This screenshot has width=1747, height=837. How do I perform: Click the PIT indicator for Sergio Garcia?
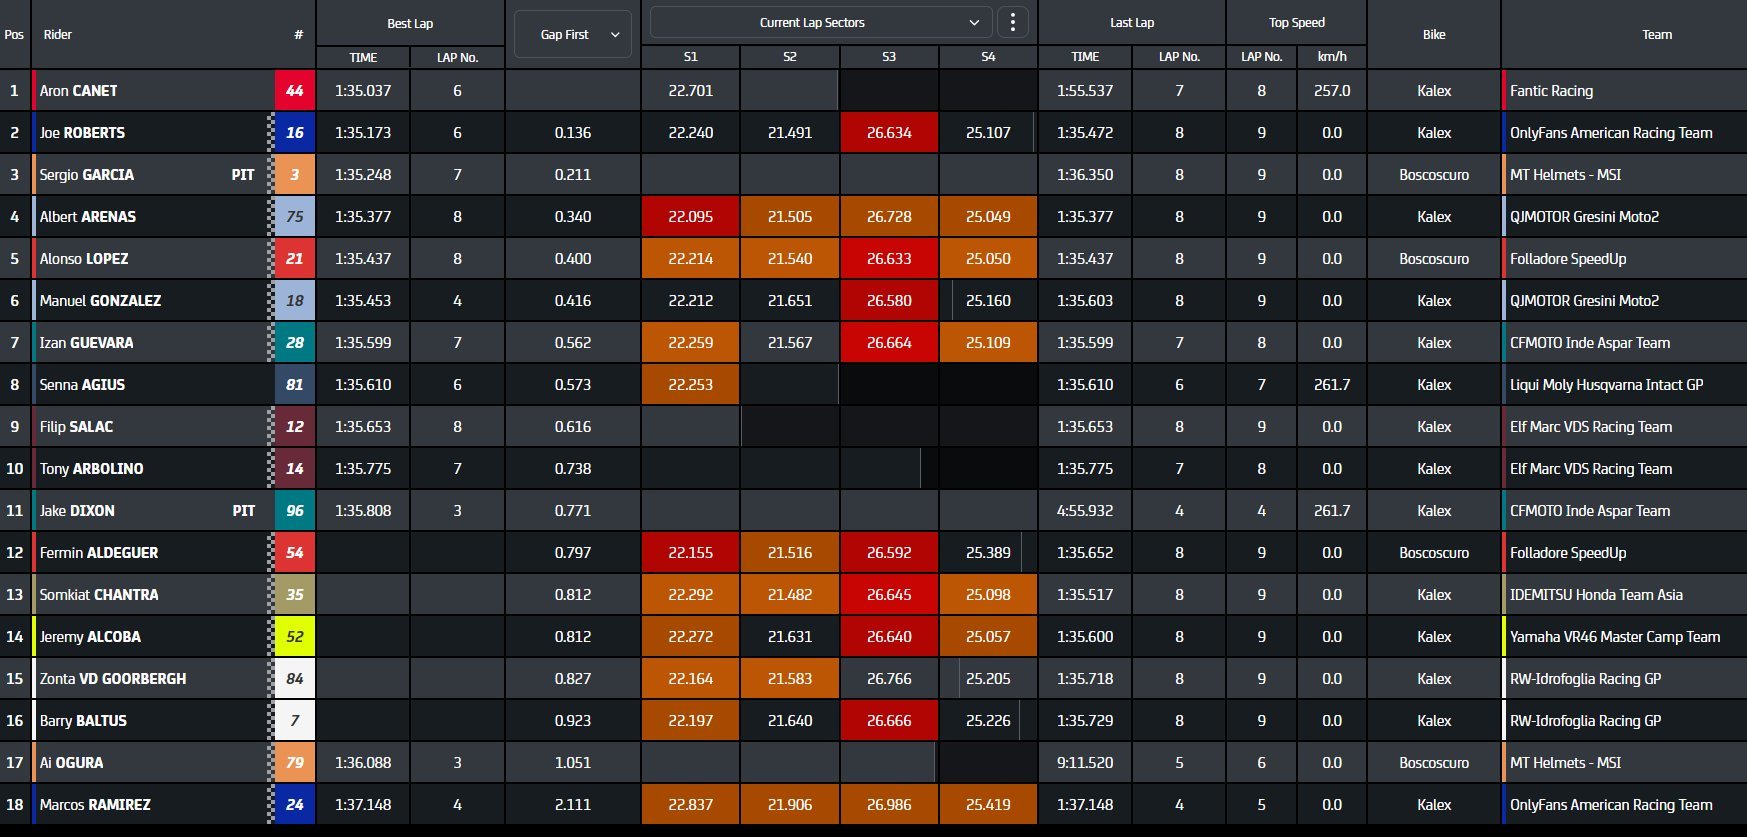(x=243, y=175)
